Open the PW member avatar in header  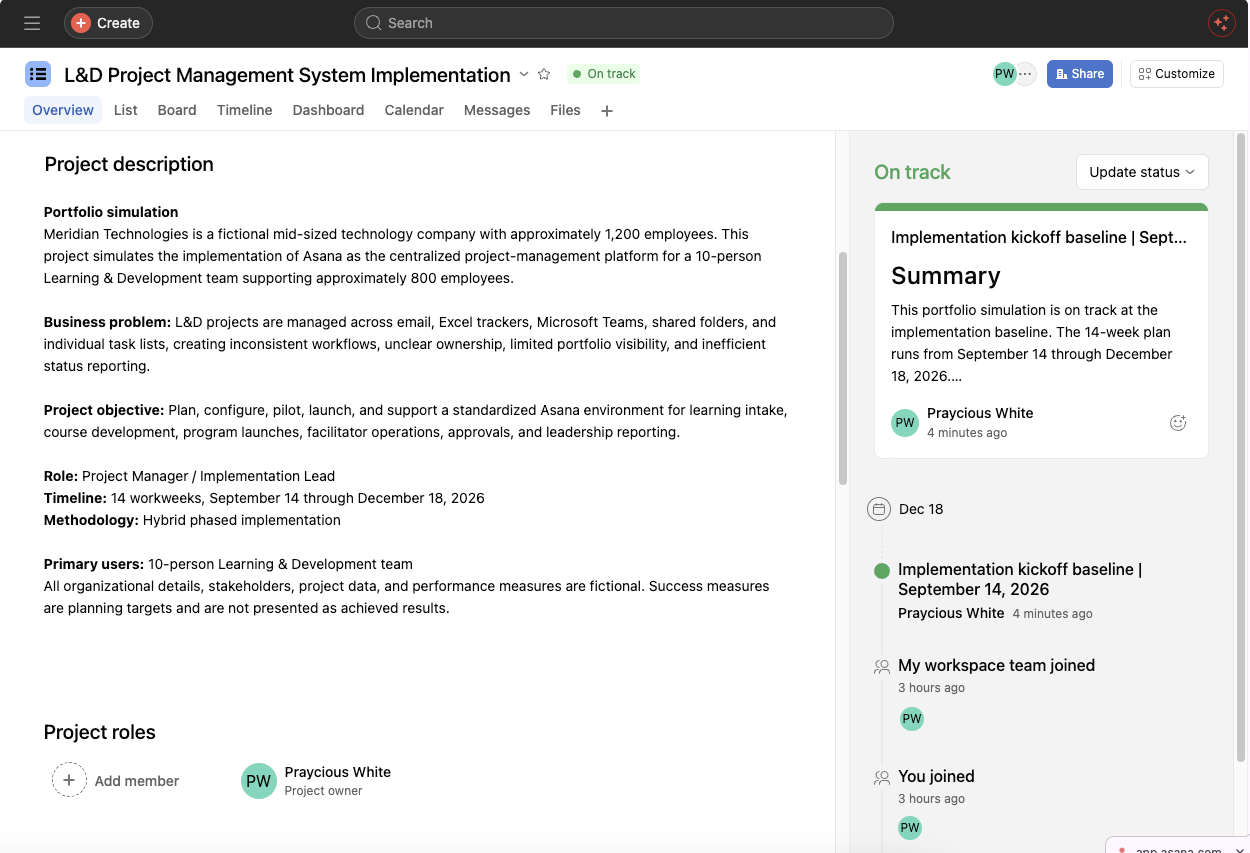coord(1004,74)
